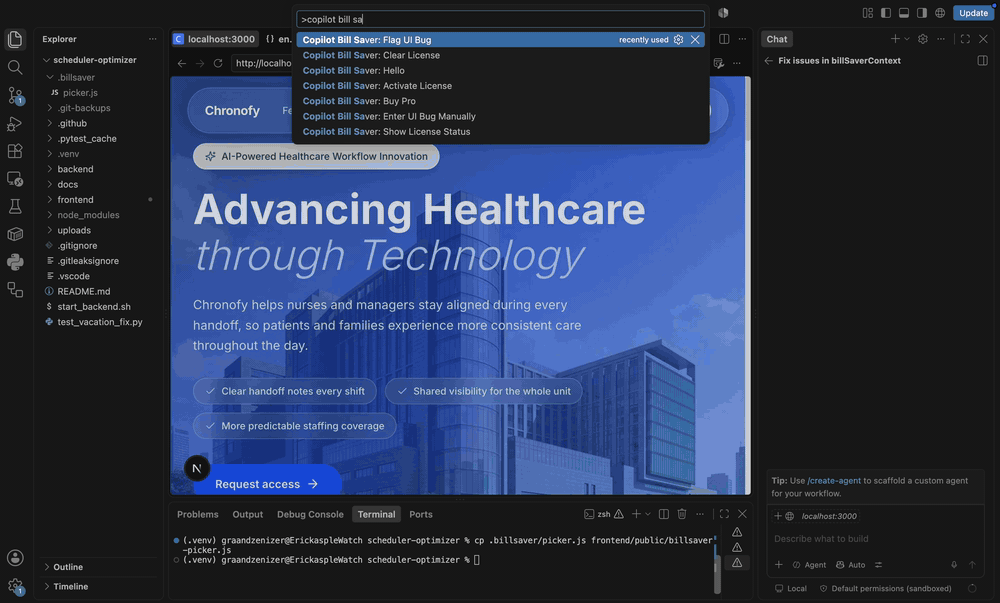Remove Flag UI Bug from recently used
This screenshot has height=603, width=1000.
coord(695,40)
